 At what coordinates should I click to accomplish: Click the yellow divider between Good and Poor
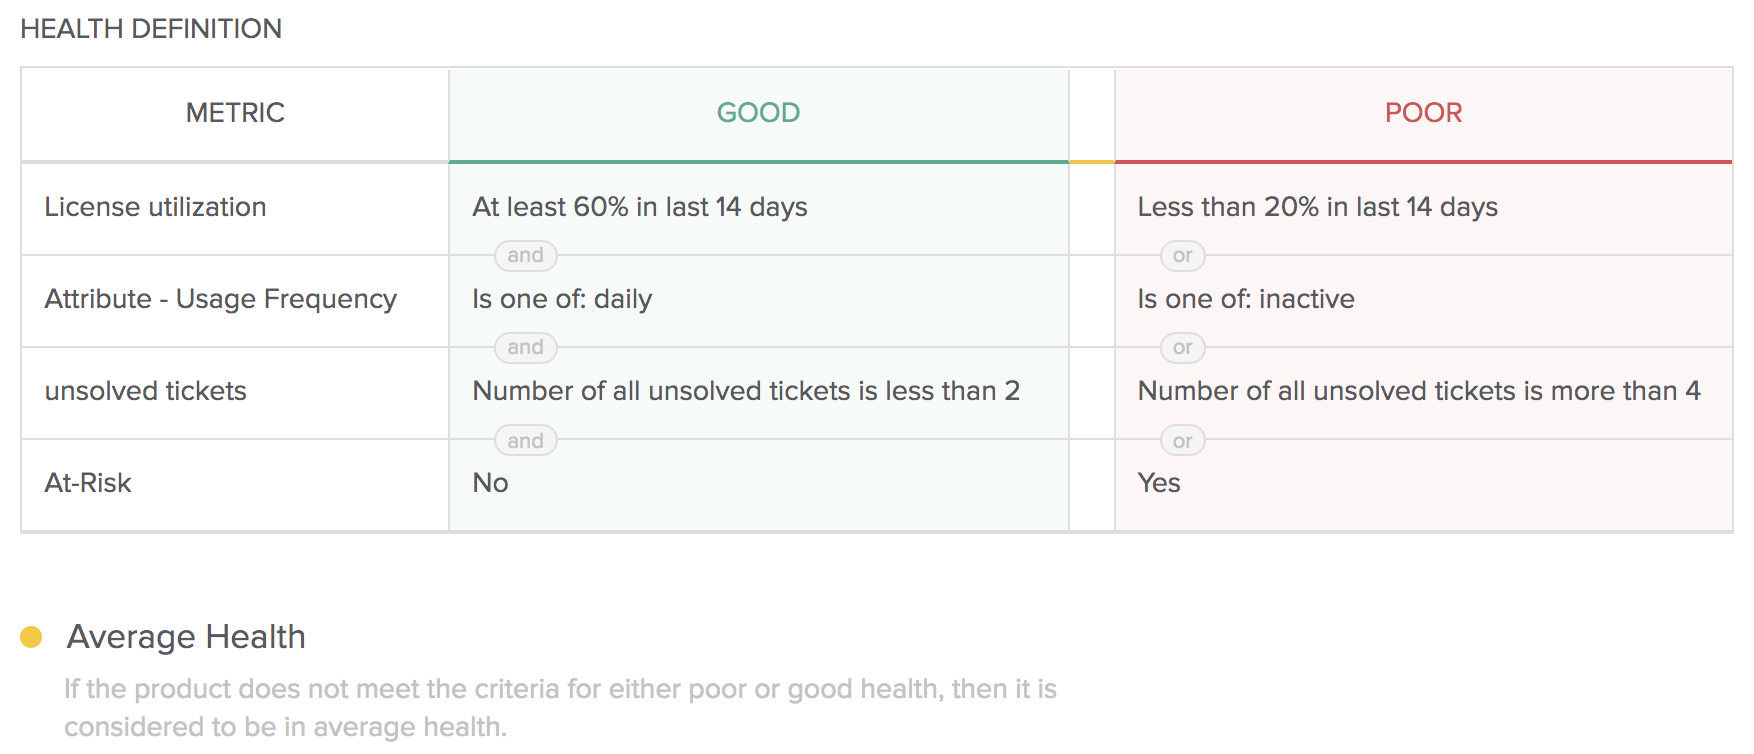[x=1092, y=161]
